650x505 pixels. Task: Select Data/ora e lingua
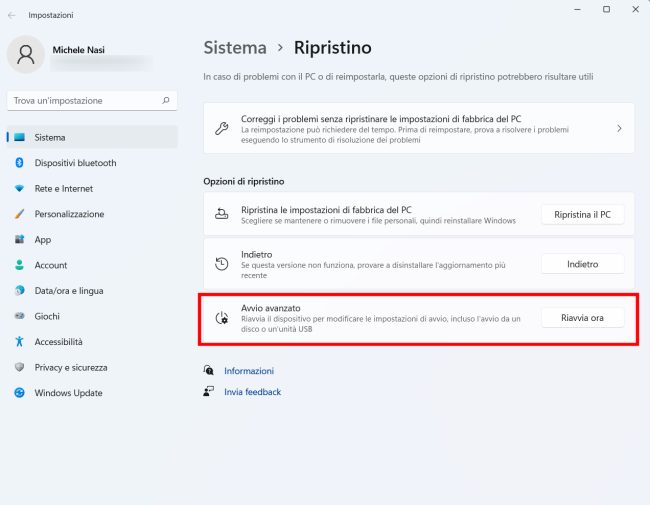tap(92, 290)
